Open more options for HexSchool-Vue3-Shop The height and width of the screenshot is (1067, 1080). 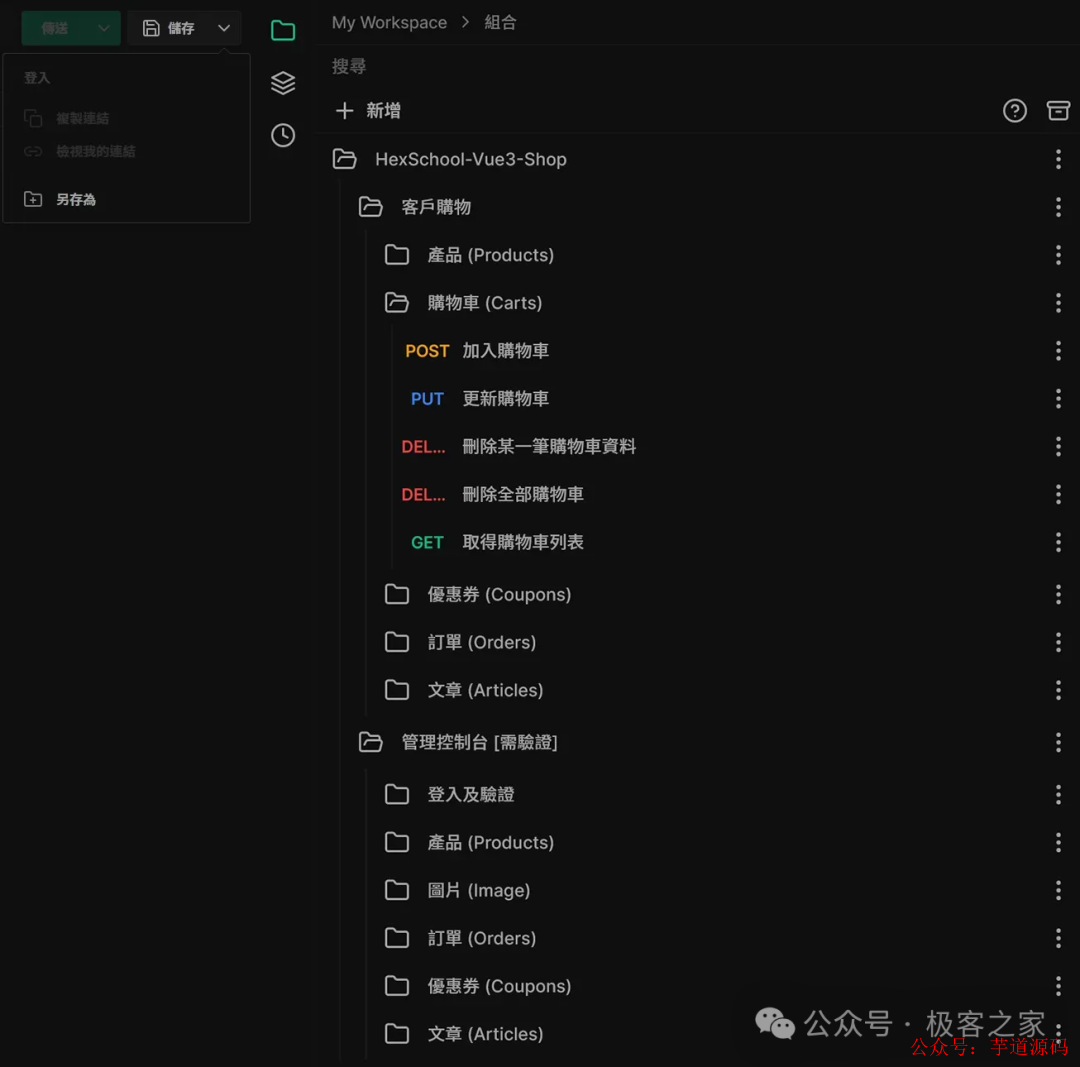click(x=1058, y=159)
